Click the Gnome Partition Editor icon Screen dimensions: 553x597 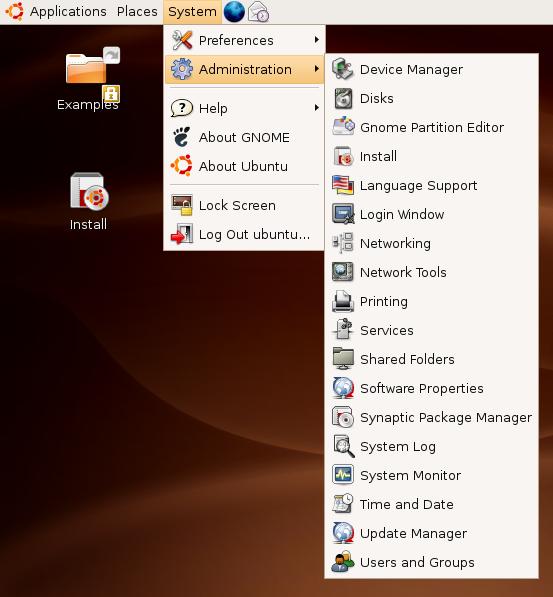pyautogui.click(x=343, y=127)
